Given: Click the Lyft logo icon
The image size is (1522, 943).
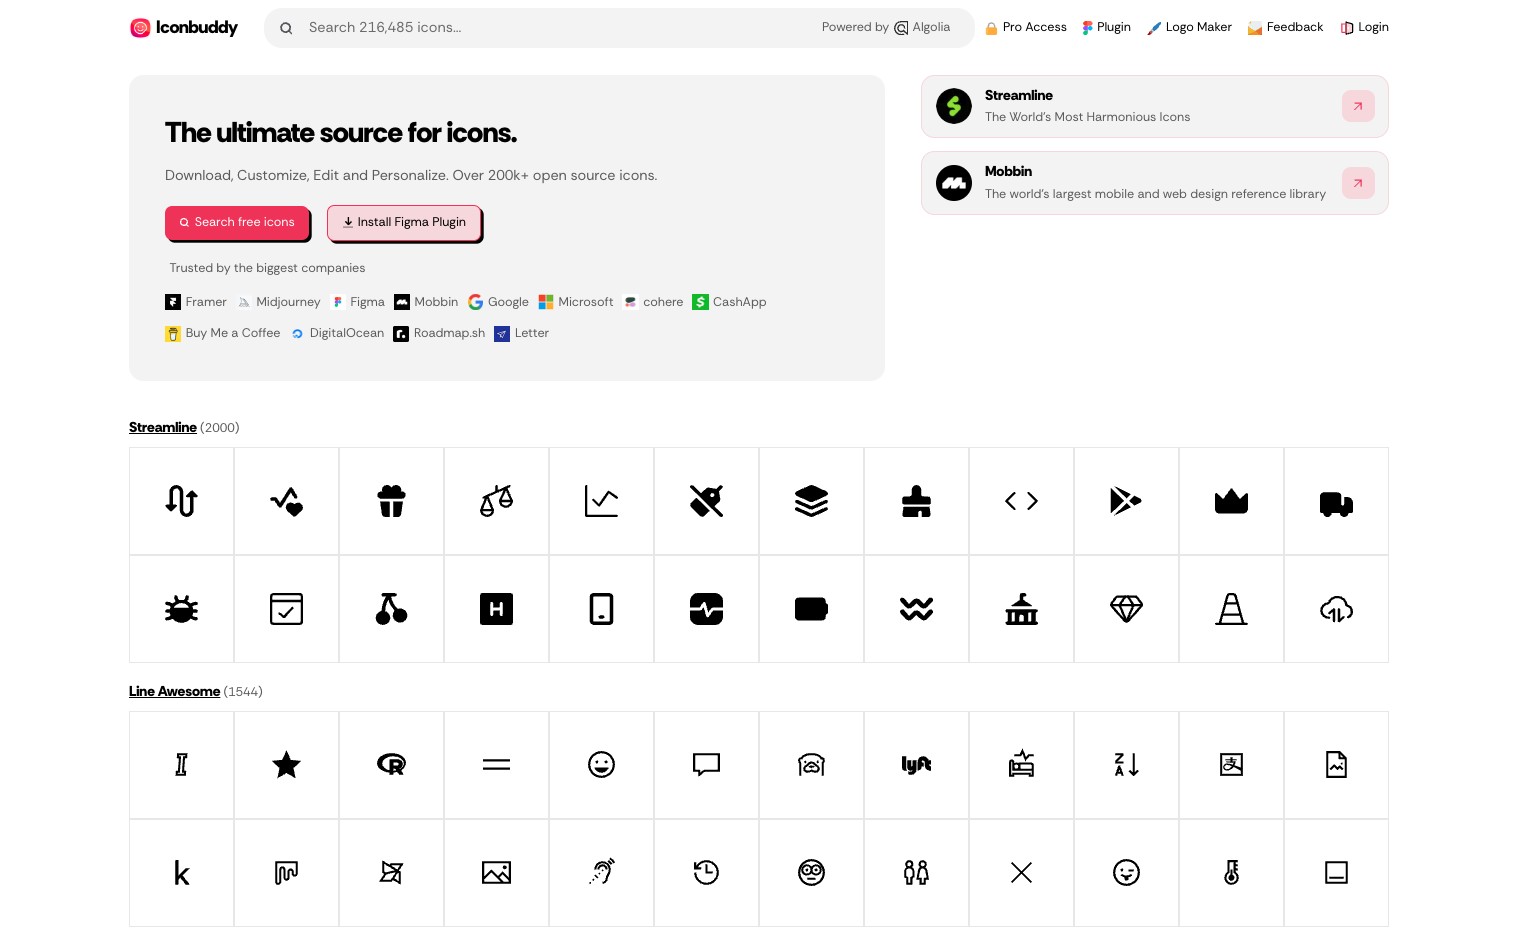Looking at the screenshot, I should click(x=916, y=765).
